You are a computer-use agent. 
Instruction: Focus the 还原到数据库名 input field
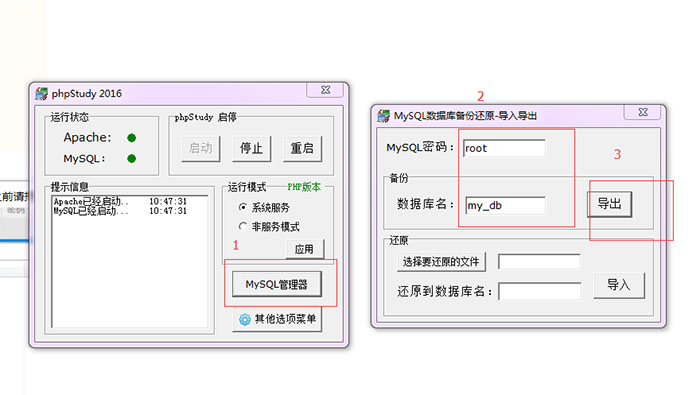(540, 292)
